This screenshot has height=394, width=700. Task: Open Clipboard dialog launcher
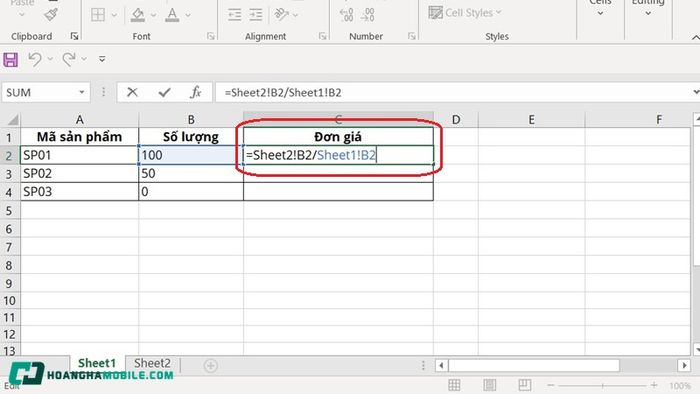click(x=74, y=36)
